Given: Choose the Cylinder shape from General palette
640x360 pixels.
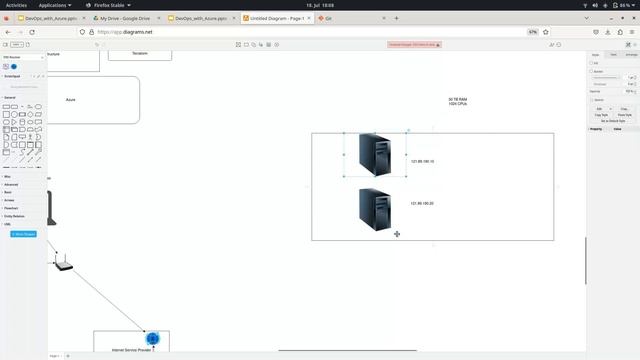Looking at the screenshot, I should click(22, 122).
